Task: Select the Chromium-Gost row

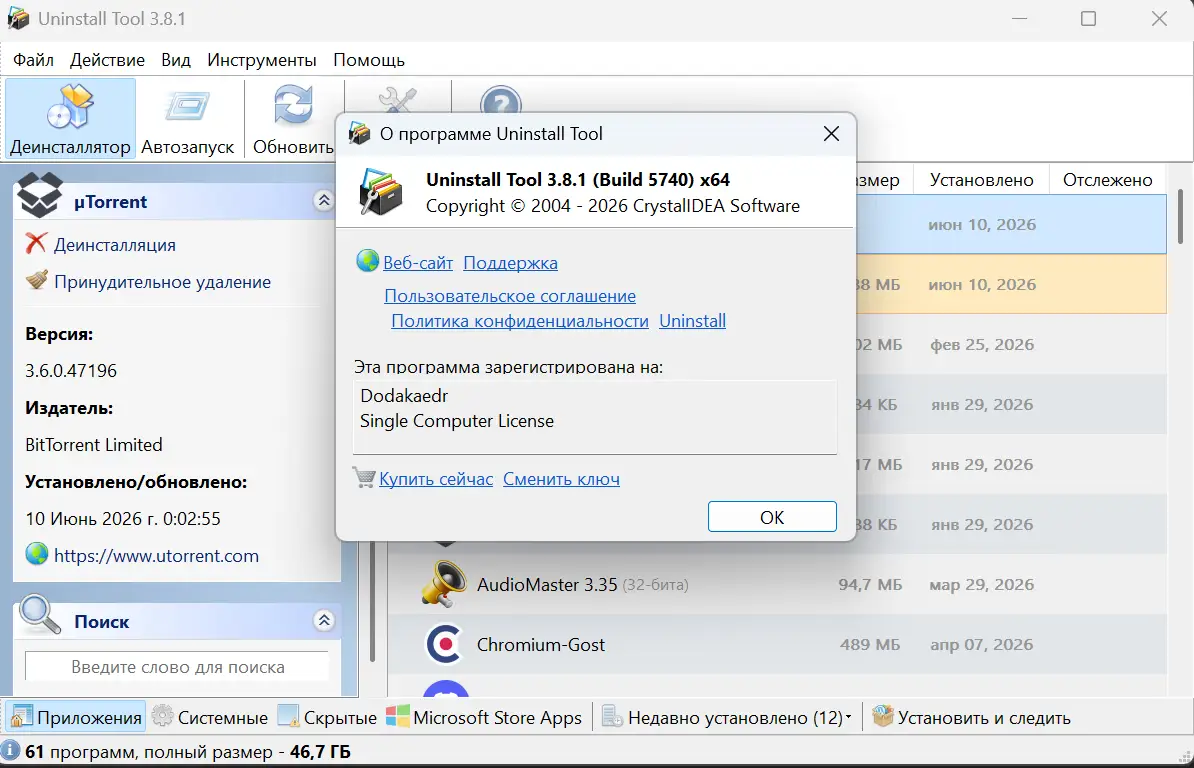Action: click(777, 645)
